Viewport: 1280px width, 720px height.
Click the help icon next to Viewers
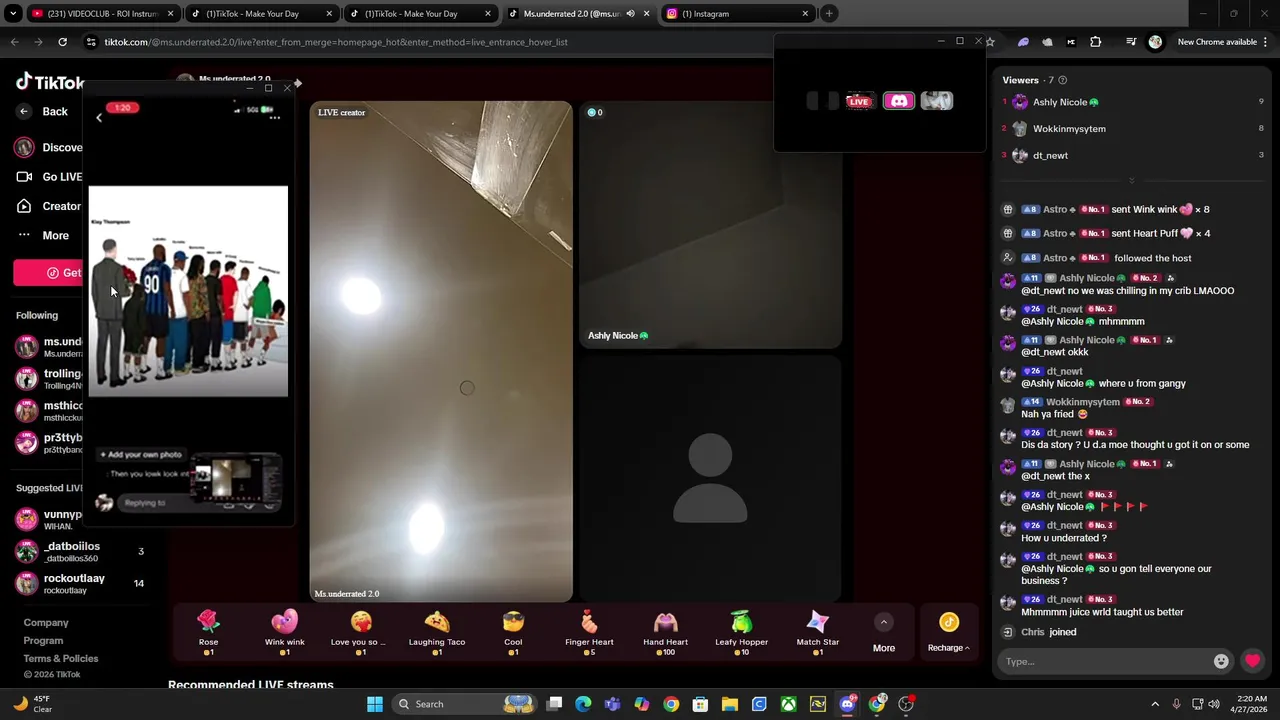[1062, 80]
